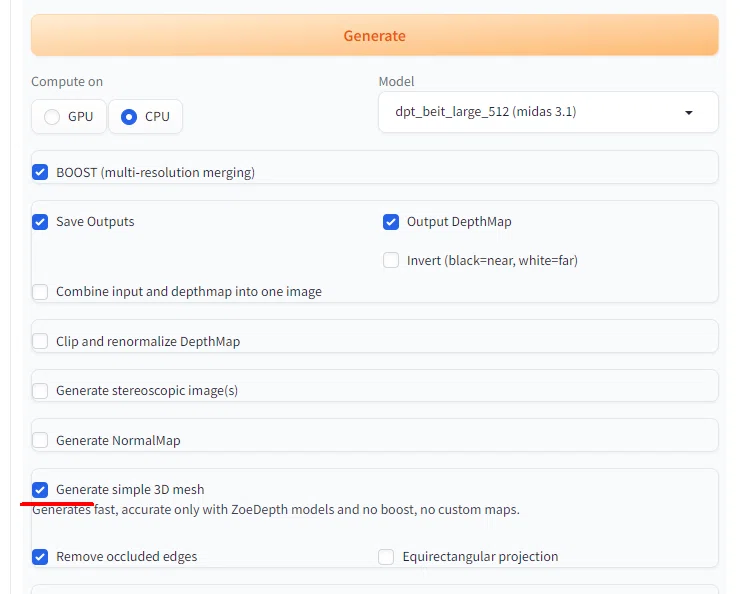Uncheck the Save Outputs checkbox

40,222
